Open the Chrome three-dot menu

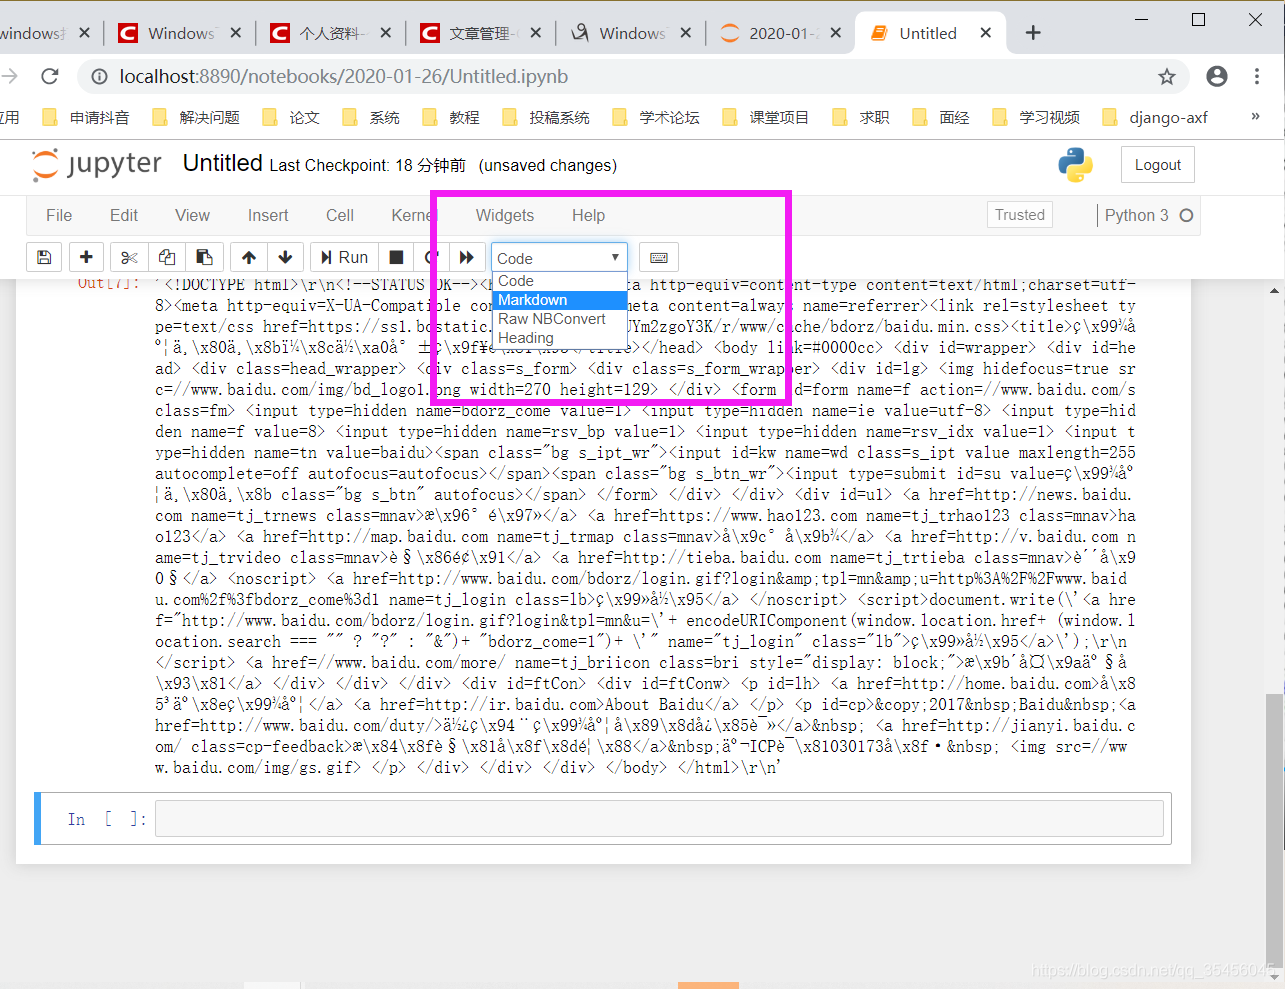point(1257,76)
